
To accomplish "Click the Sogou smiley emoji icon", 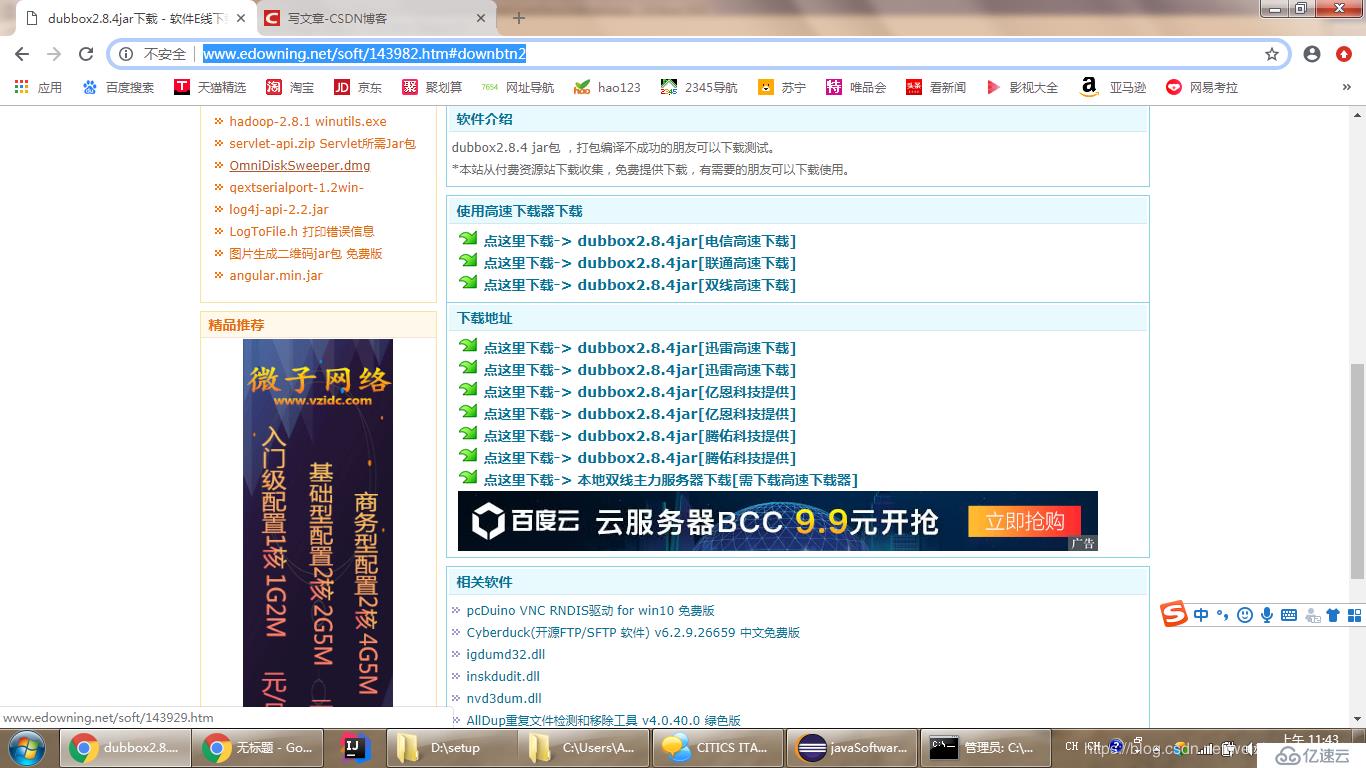I will point(1245,615).
